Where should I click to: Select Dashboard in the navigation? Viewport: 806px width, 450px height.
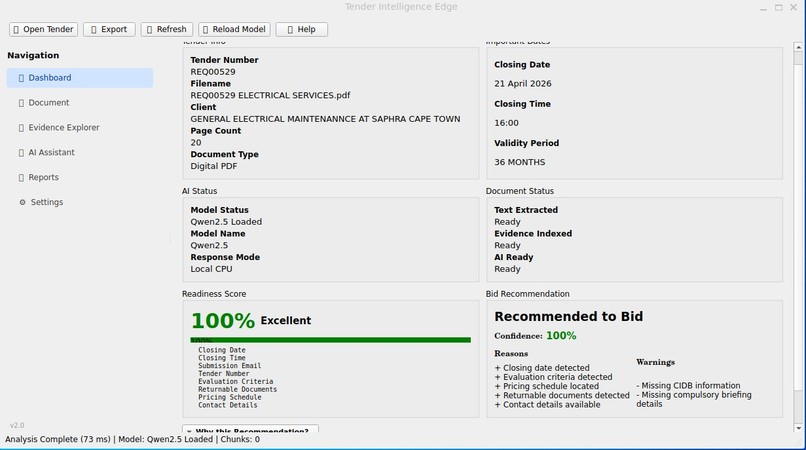[80, 78]
